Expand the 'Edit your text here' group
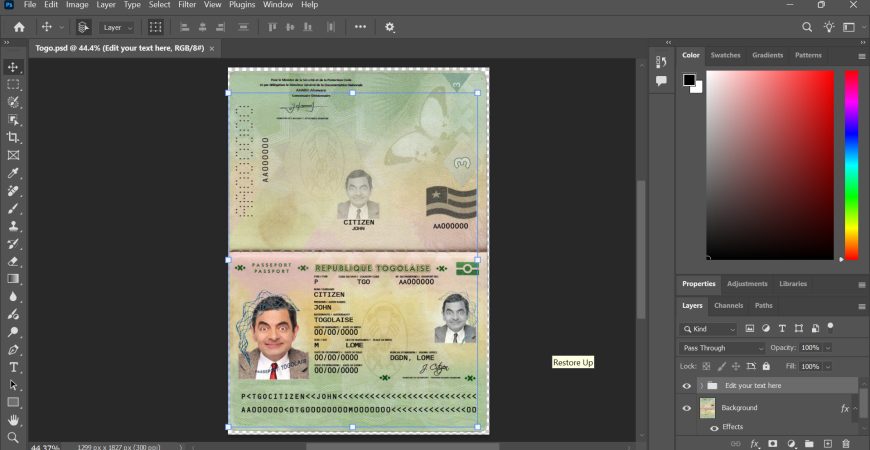The width and height of the screenshot is (870, 450). 702,386
